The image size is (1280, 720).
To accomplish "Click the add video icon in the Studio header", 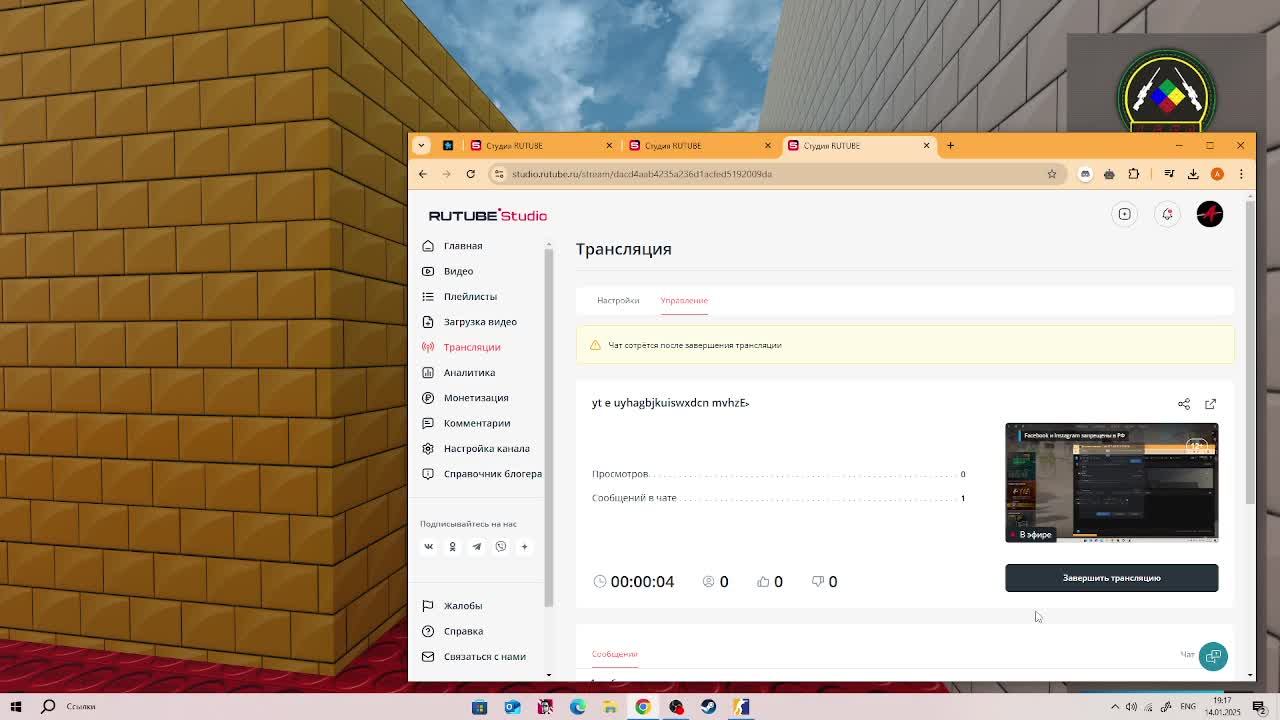I will tap(1124, 214).
